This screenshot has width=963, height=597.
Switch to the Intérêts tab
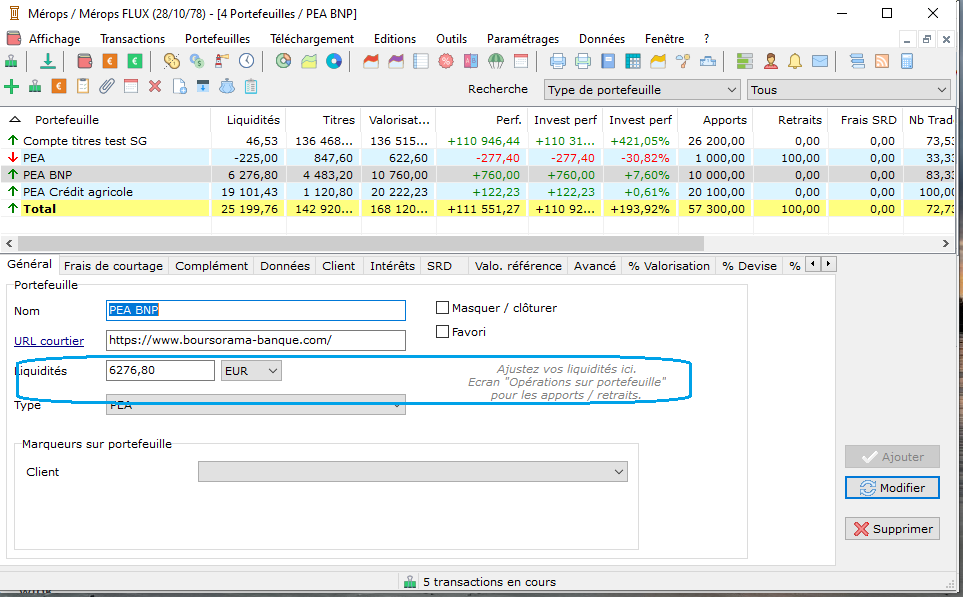[392, 266]
